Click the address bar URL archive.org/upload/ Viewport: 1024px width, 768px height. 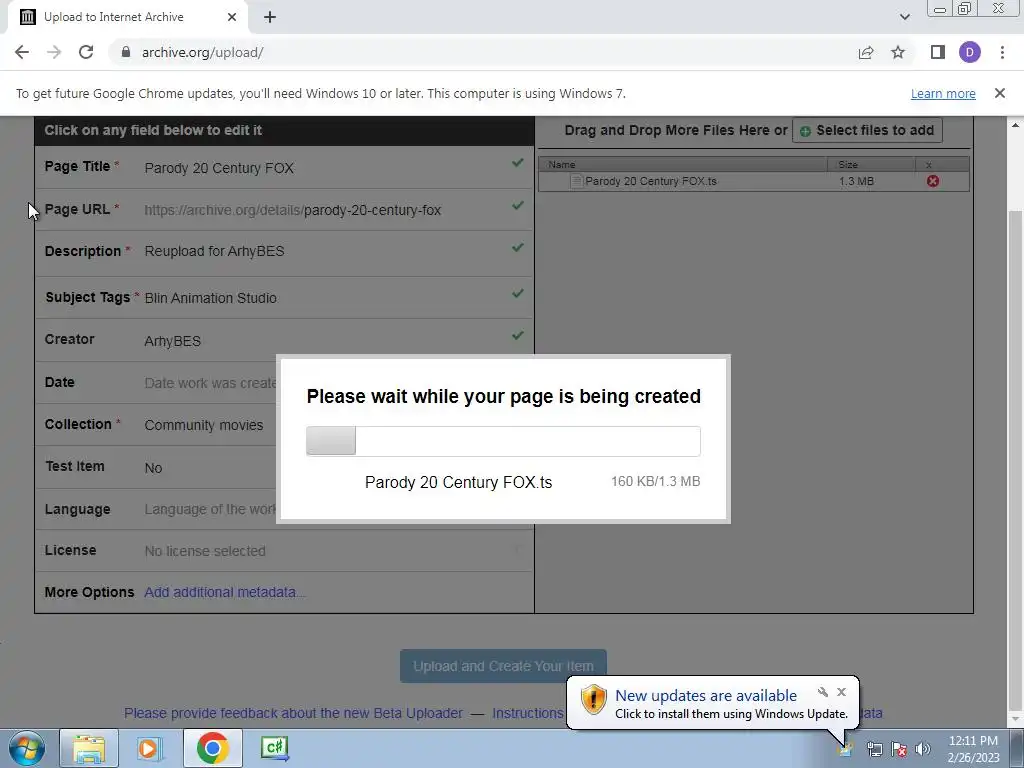(x=202, y=52)
